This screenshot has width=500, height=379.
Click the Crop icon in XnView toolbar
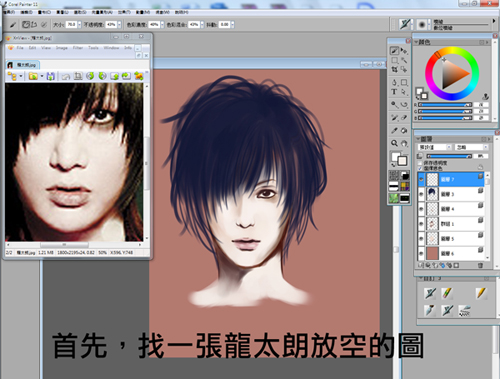[78, 76]
